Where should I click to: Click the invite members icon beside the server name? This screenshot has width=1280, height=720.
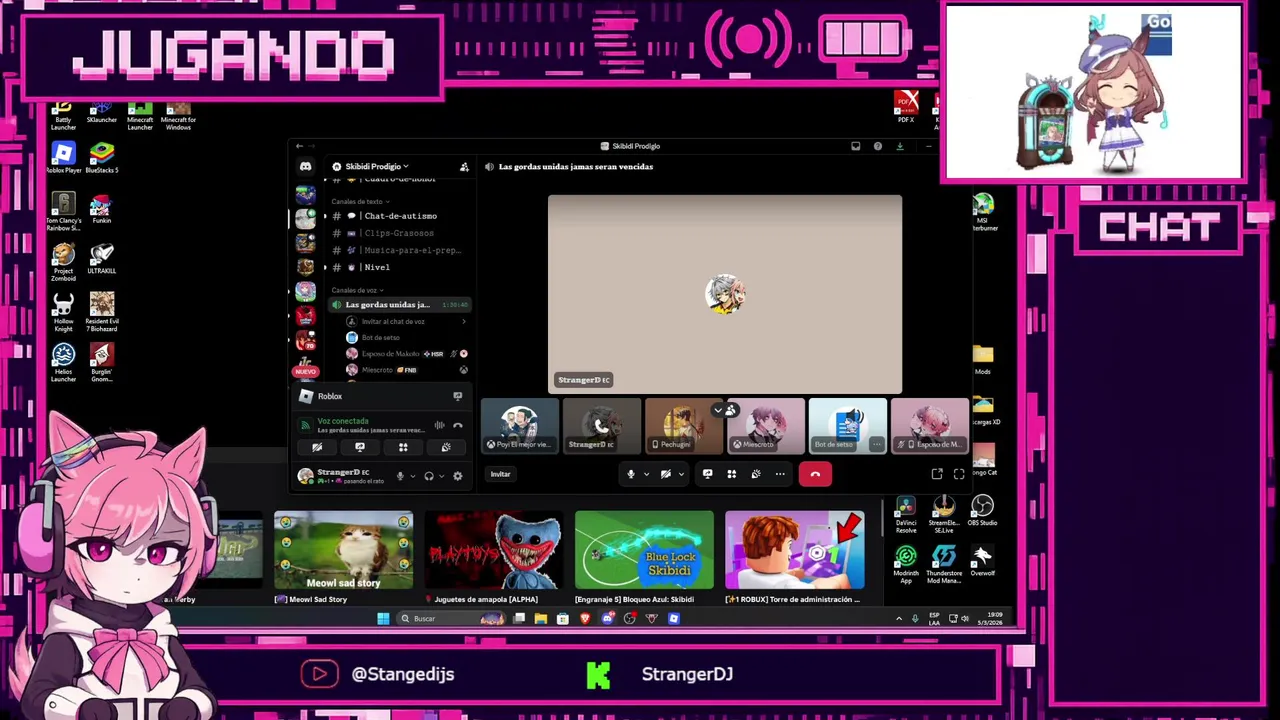pos(464,167)
